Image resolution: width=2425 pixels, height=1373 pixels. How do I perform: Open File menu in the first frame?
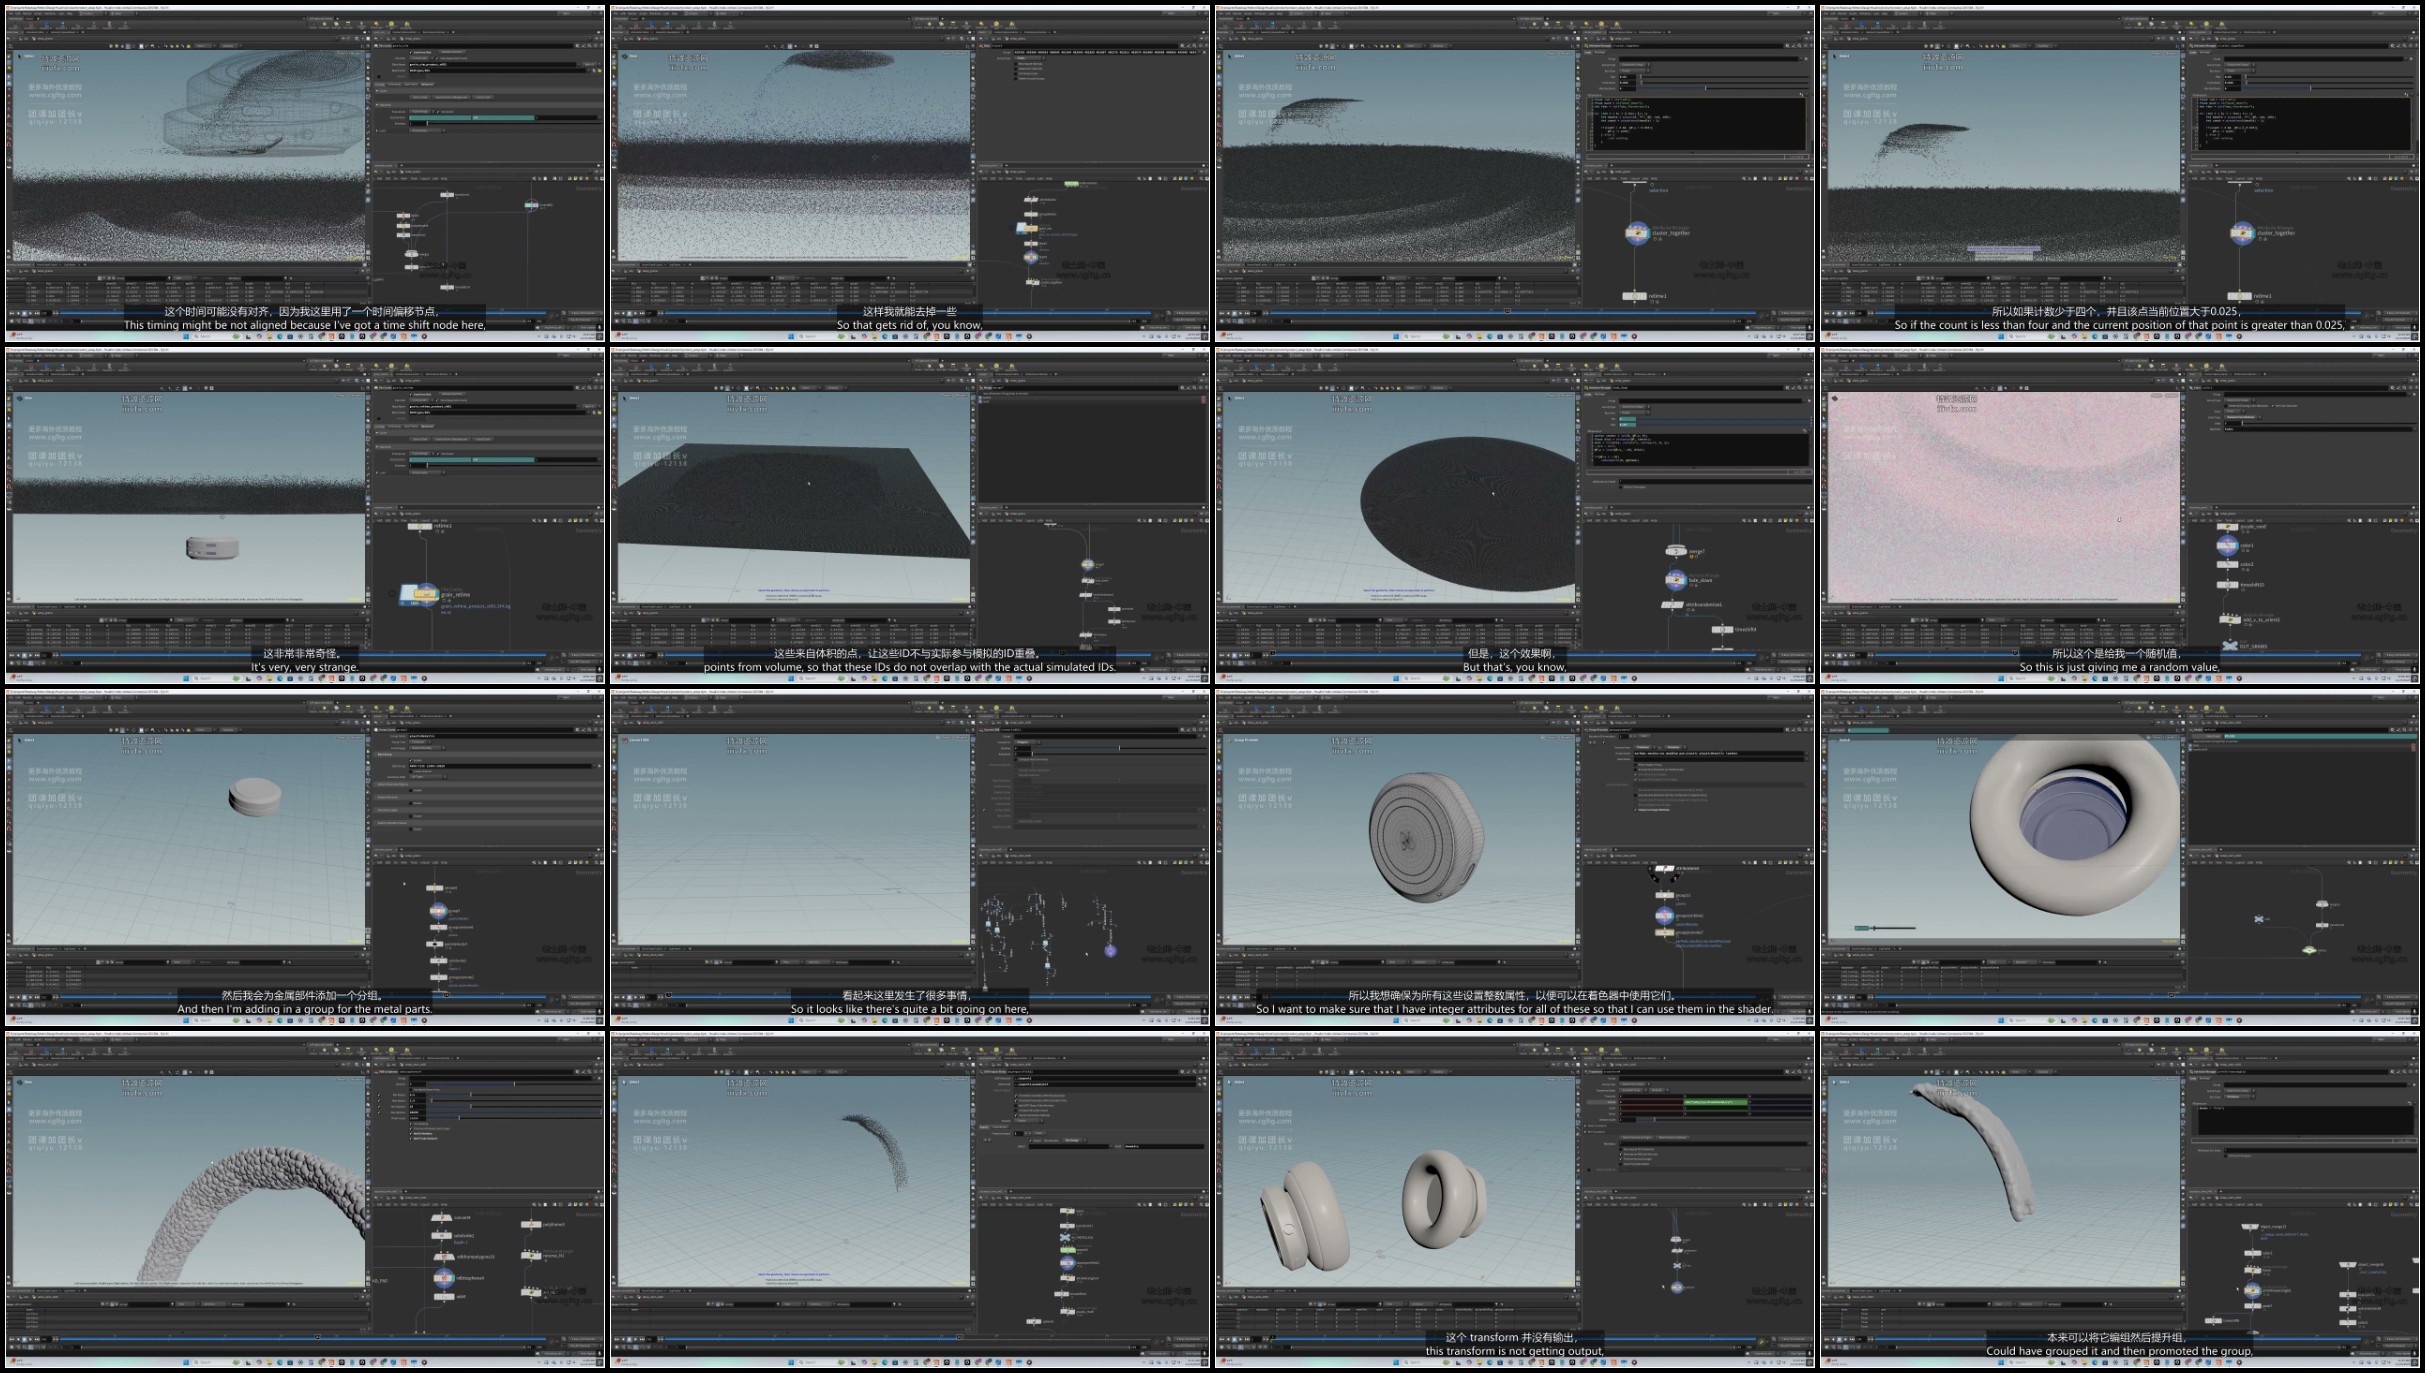(x=12, y=13)
